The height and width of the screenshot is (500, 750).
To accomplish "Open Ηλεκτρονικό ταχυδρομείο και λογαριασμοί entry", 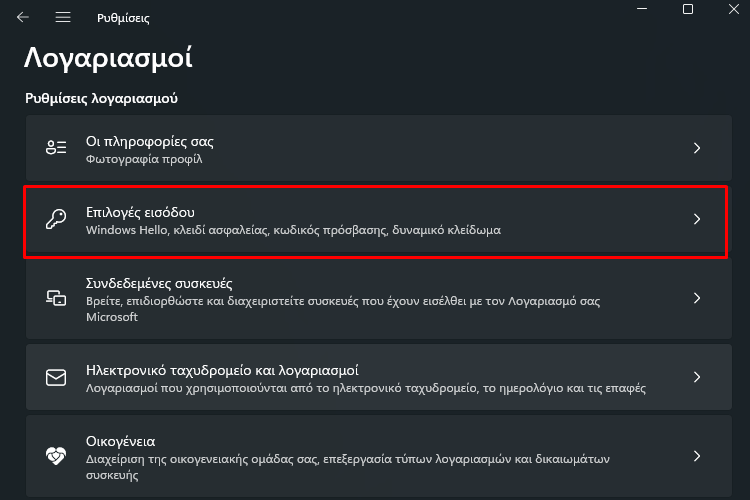I will 379,377.
